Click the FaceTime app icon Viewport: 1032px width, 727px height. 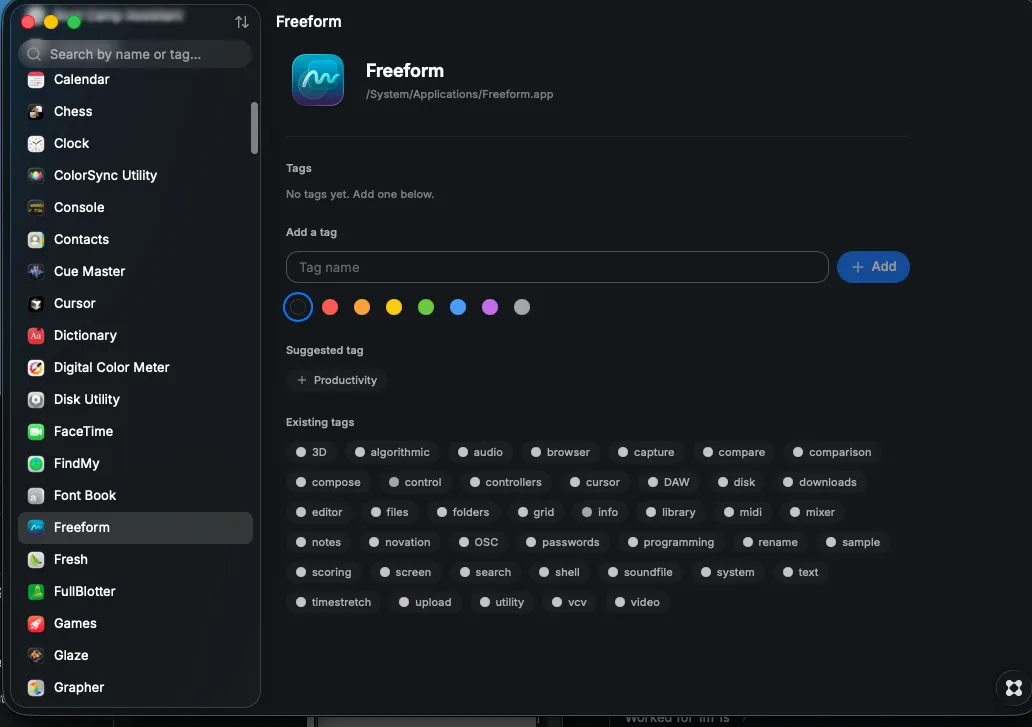click(36, 432)
